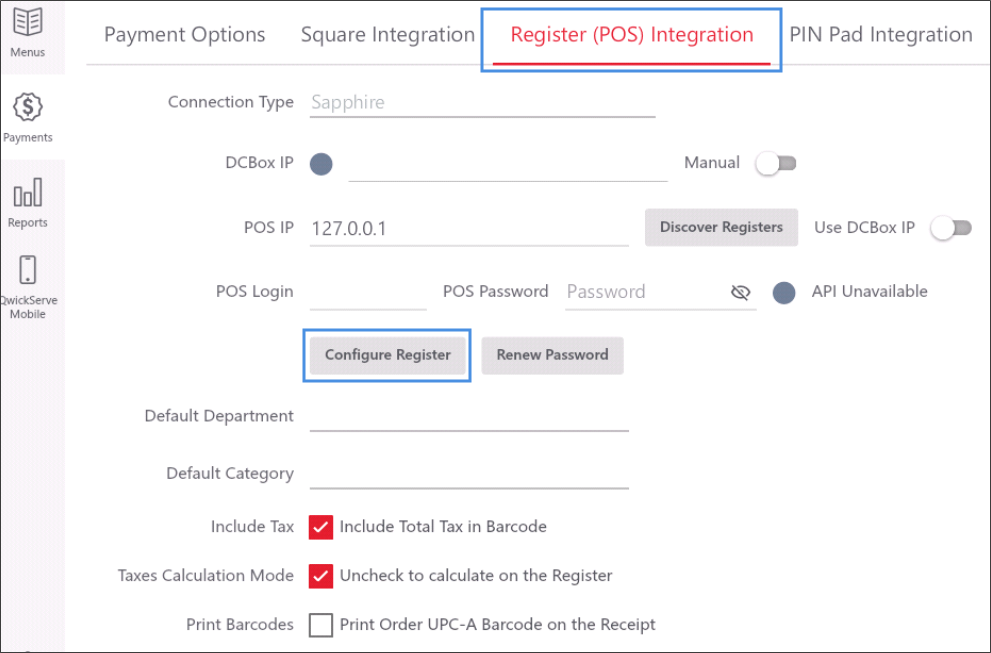This screenshot has height=653, width=991.
Task: Open the Menus sidebar icon
Action: tap(27, 23)
